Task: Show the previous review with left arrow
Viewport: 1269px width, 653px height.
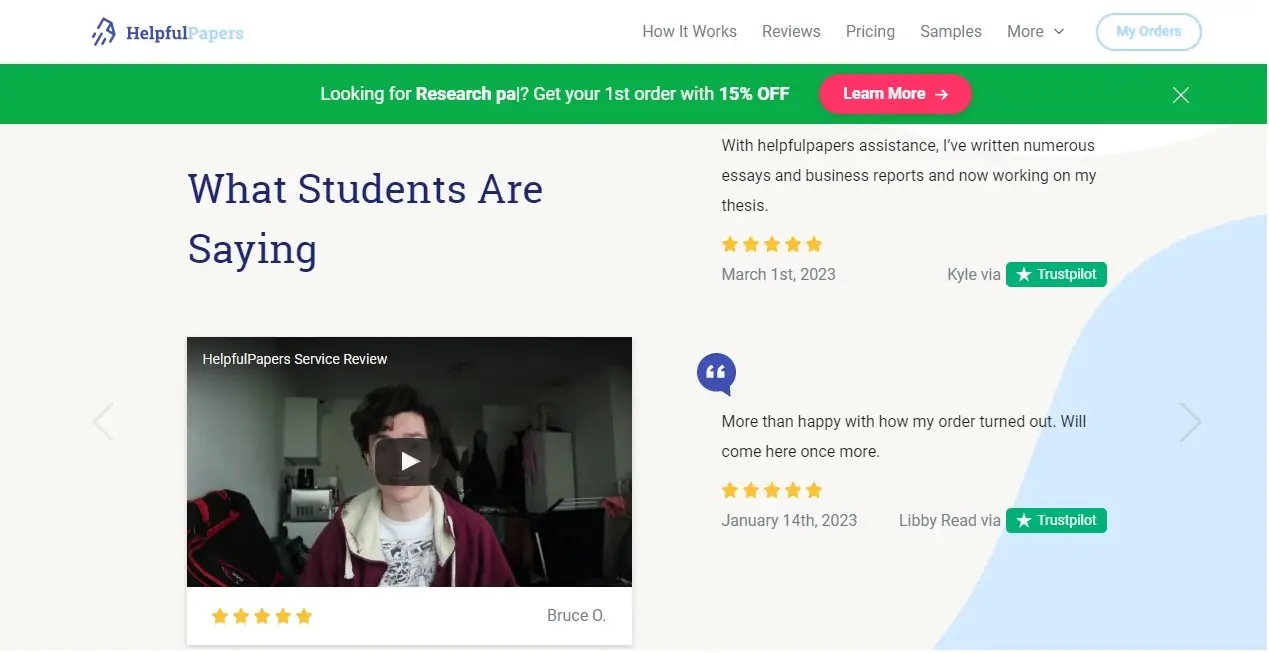Action: (x=103, y=422)
